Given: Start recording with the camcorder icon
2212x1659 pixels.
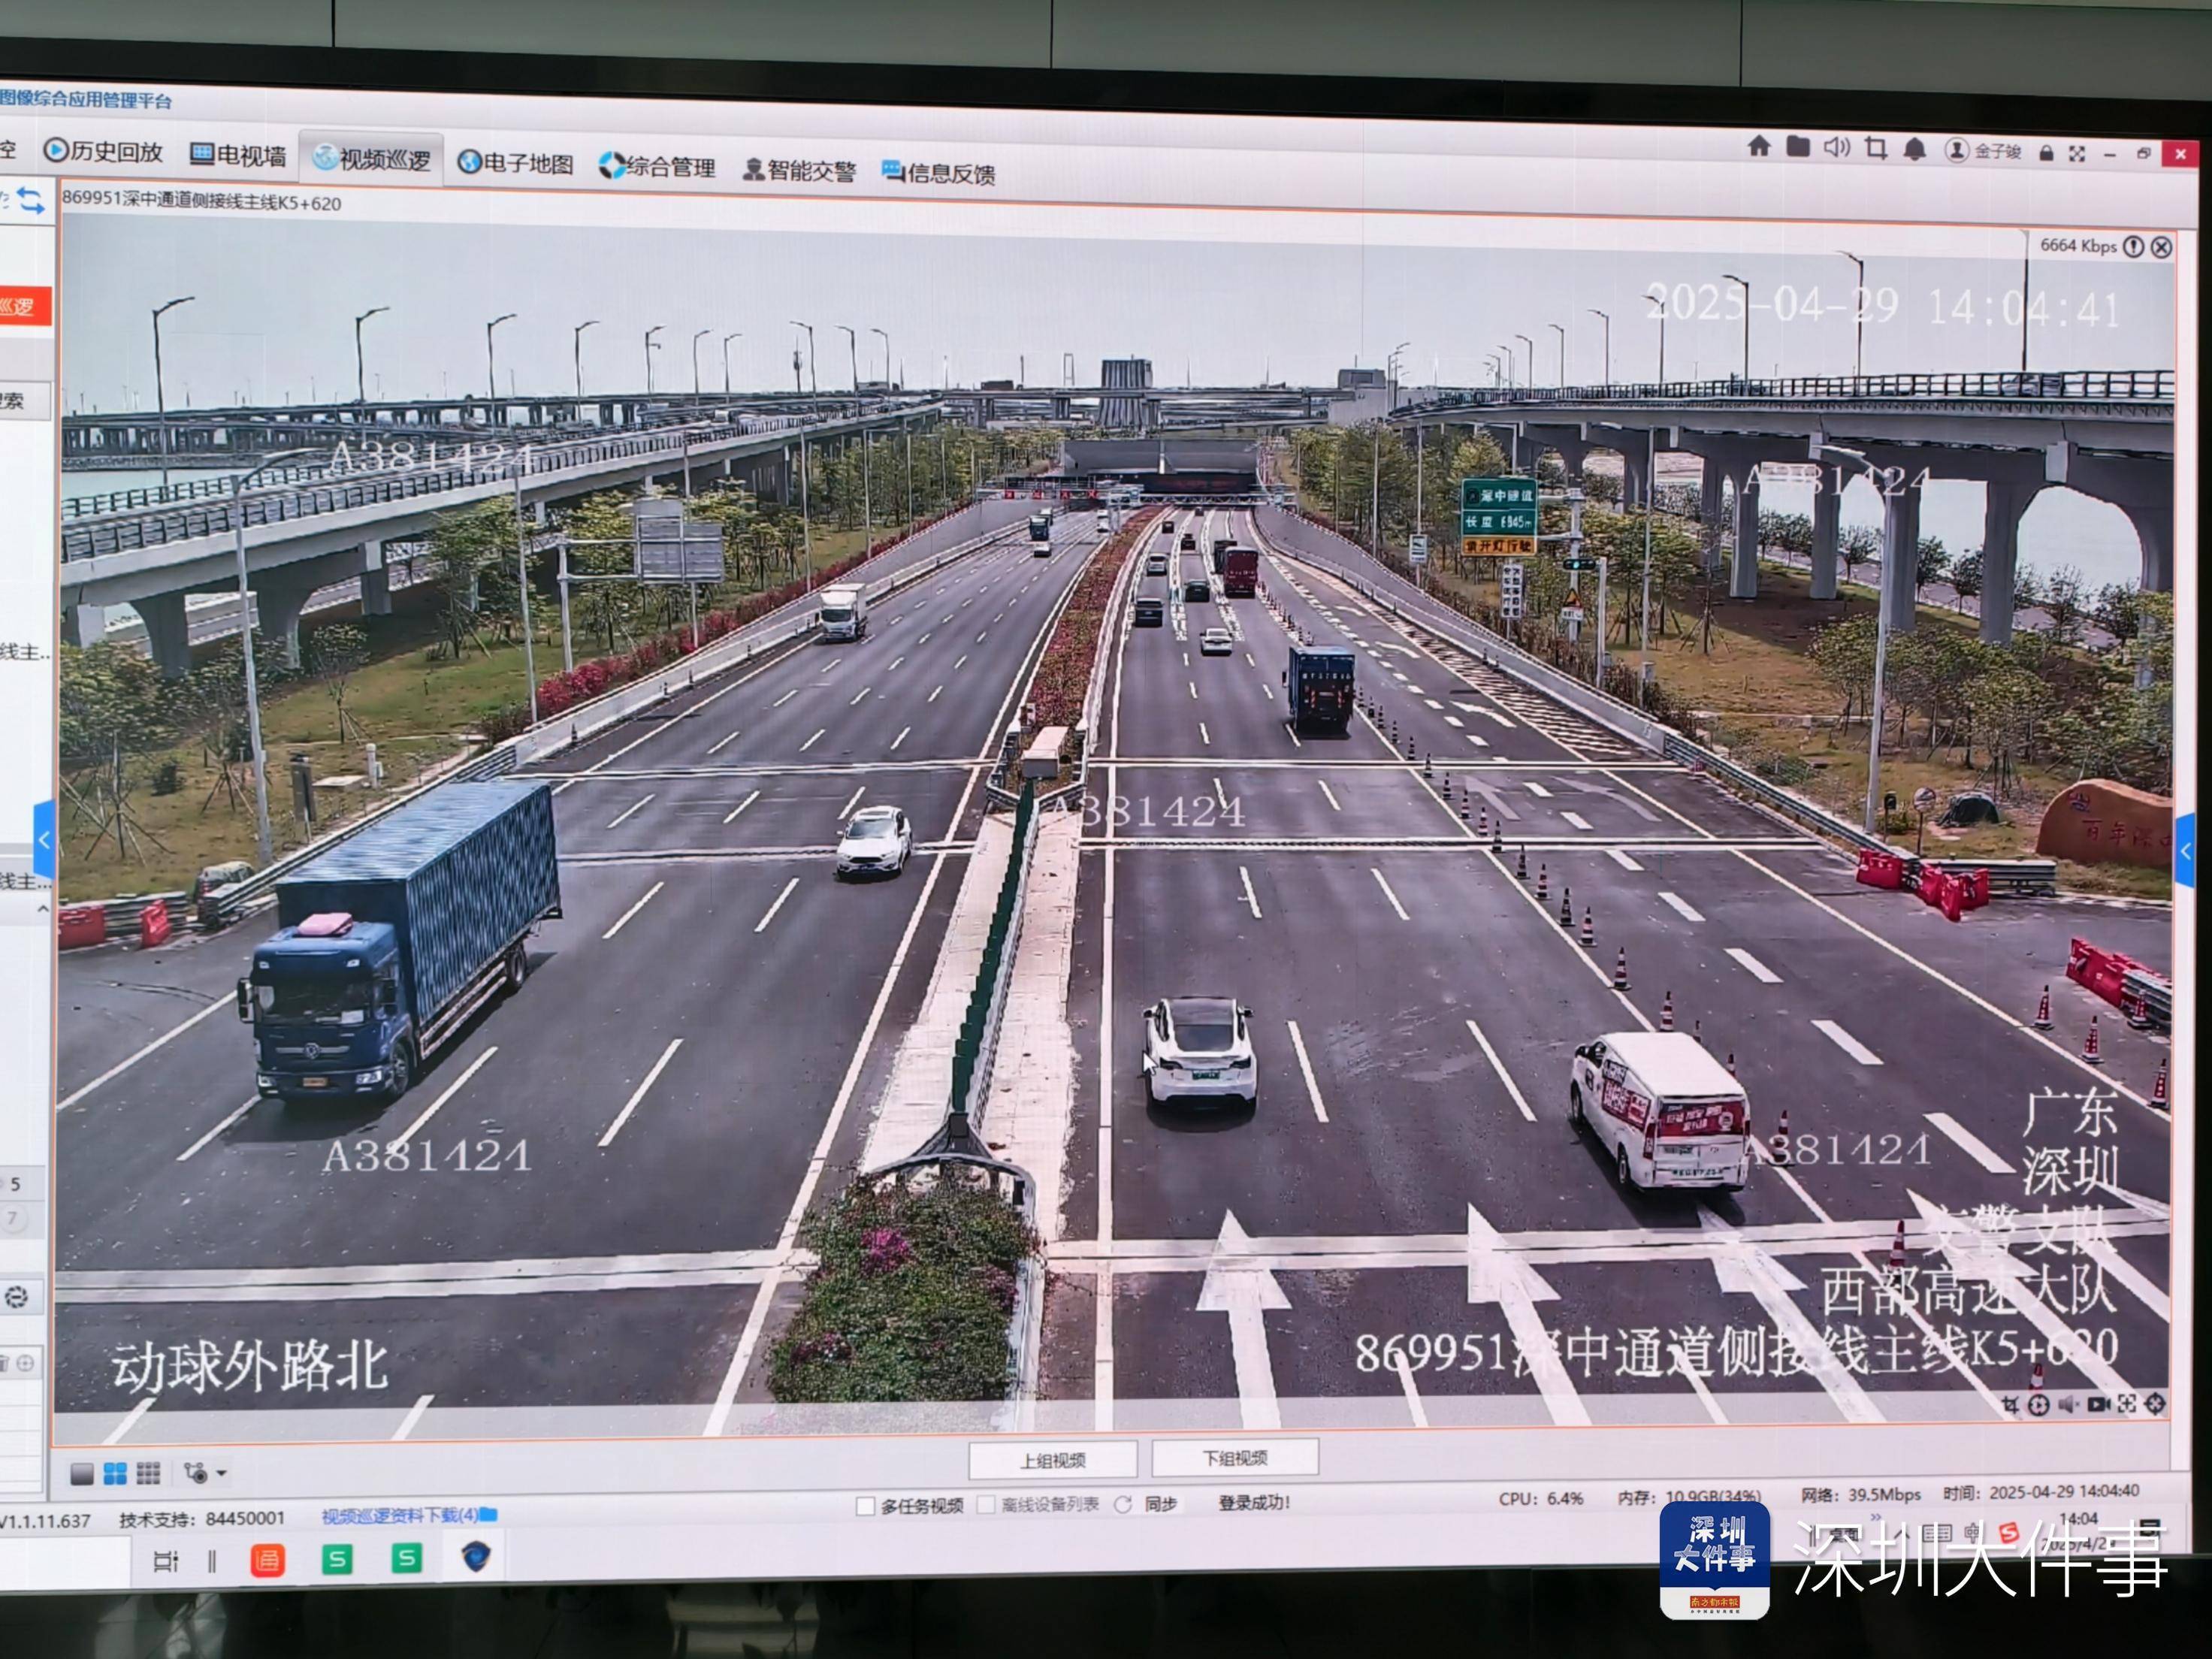Looking at the screenshot, I should (2098, 1405).
